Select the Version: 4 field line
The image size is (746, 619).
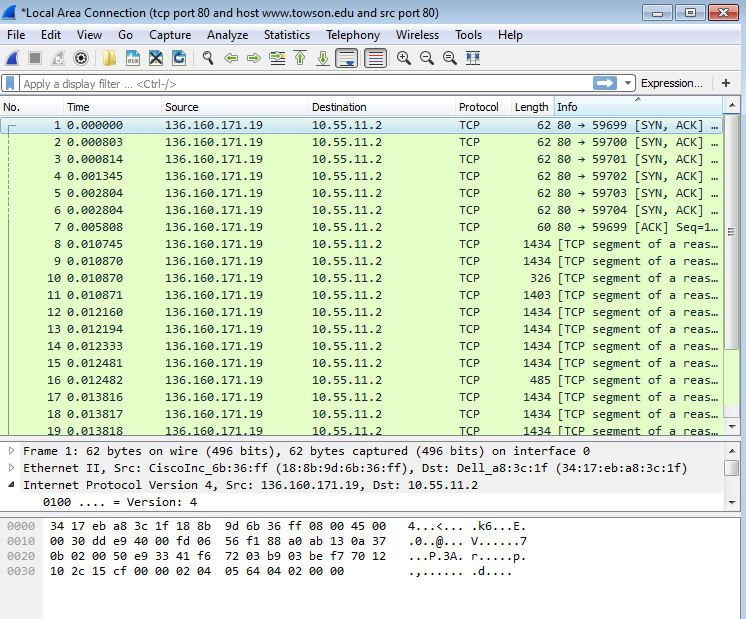pyautogui.click(x=119, y=502)
